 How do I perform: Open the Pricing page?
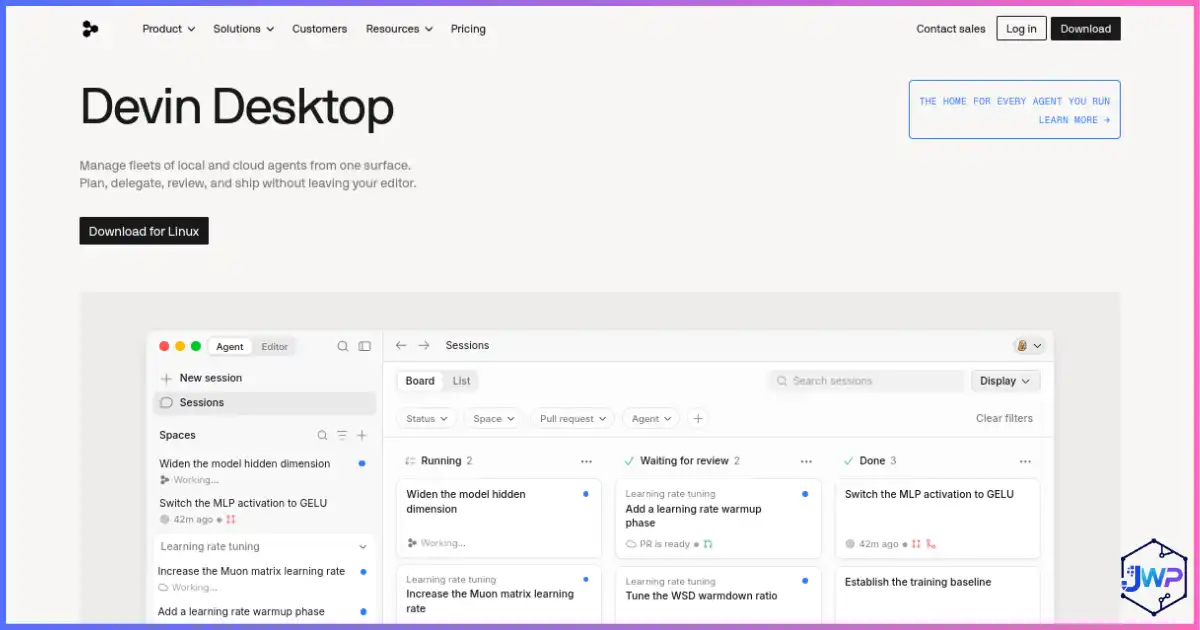(468, 29)
